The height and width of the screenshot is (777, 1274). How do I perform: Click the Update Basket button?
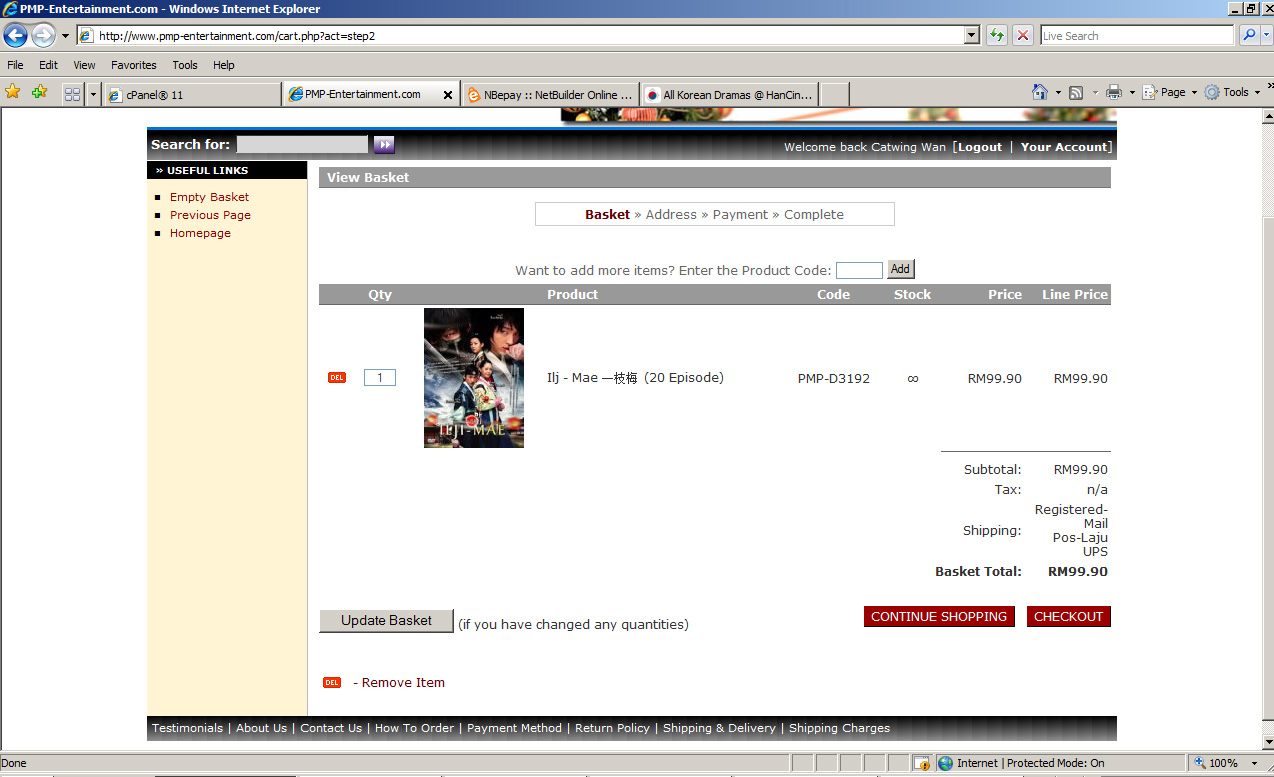(386, 621)
